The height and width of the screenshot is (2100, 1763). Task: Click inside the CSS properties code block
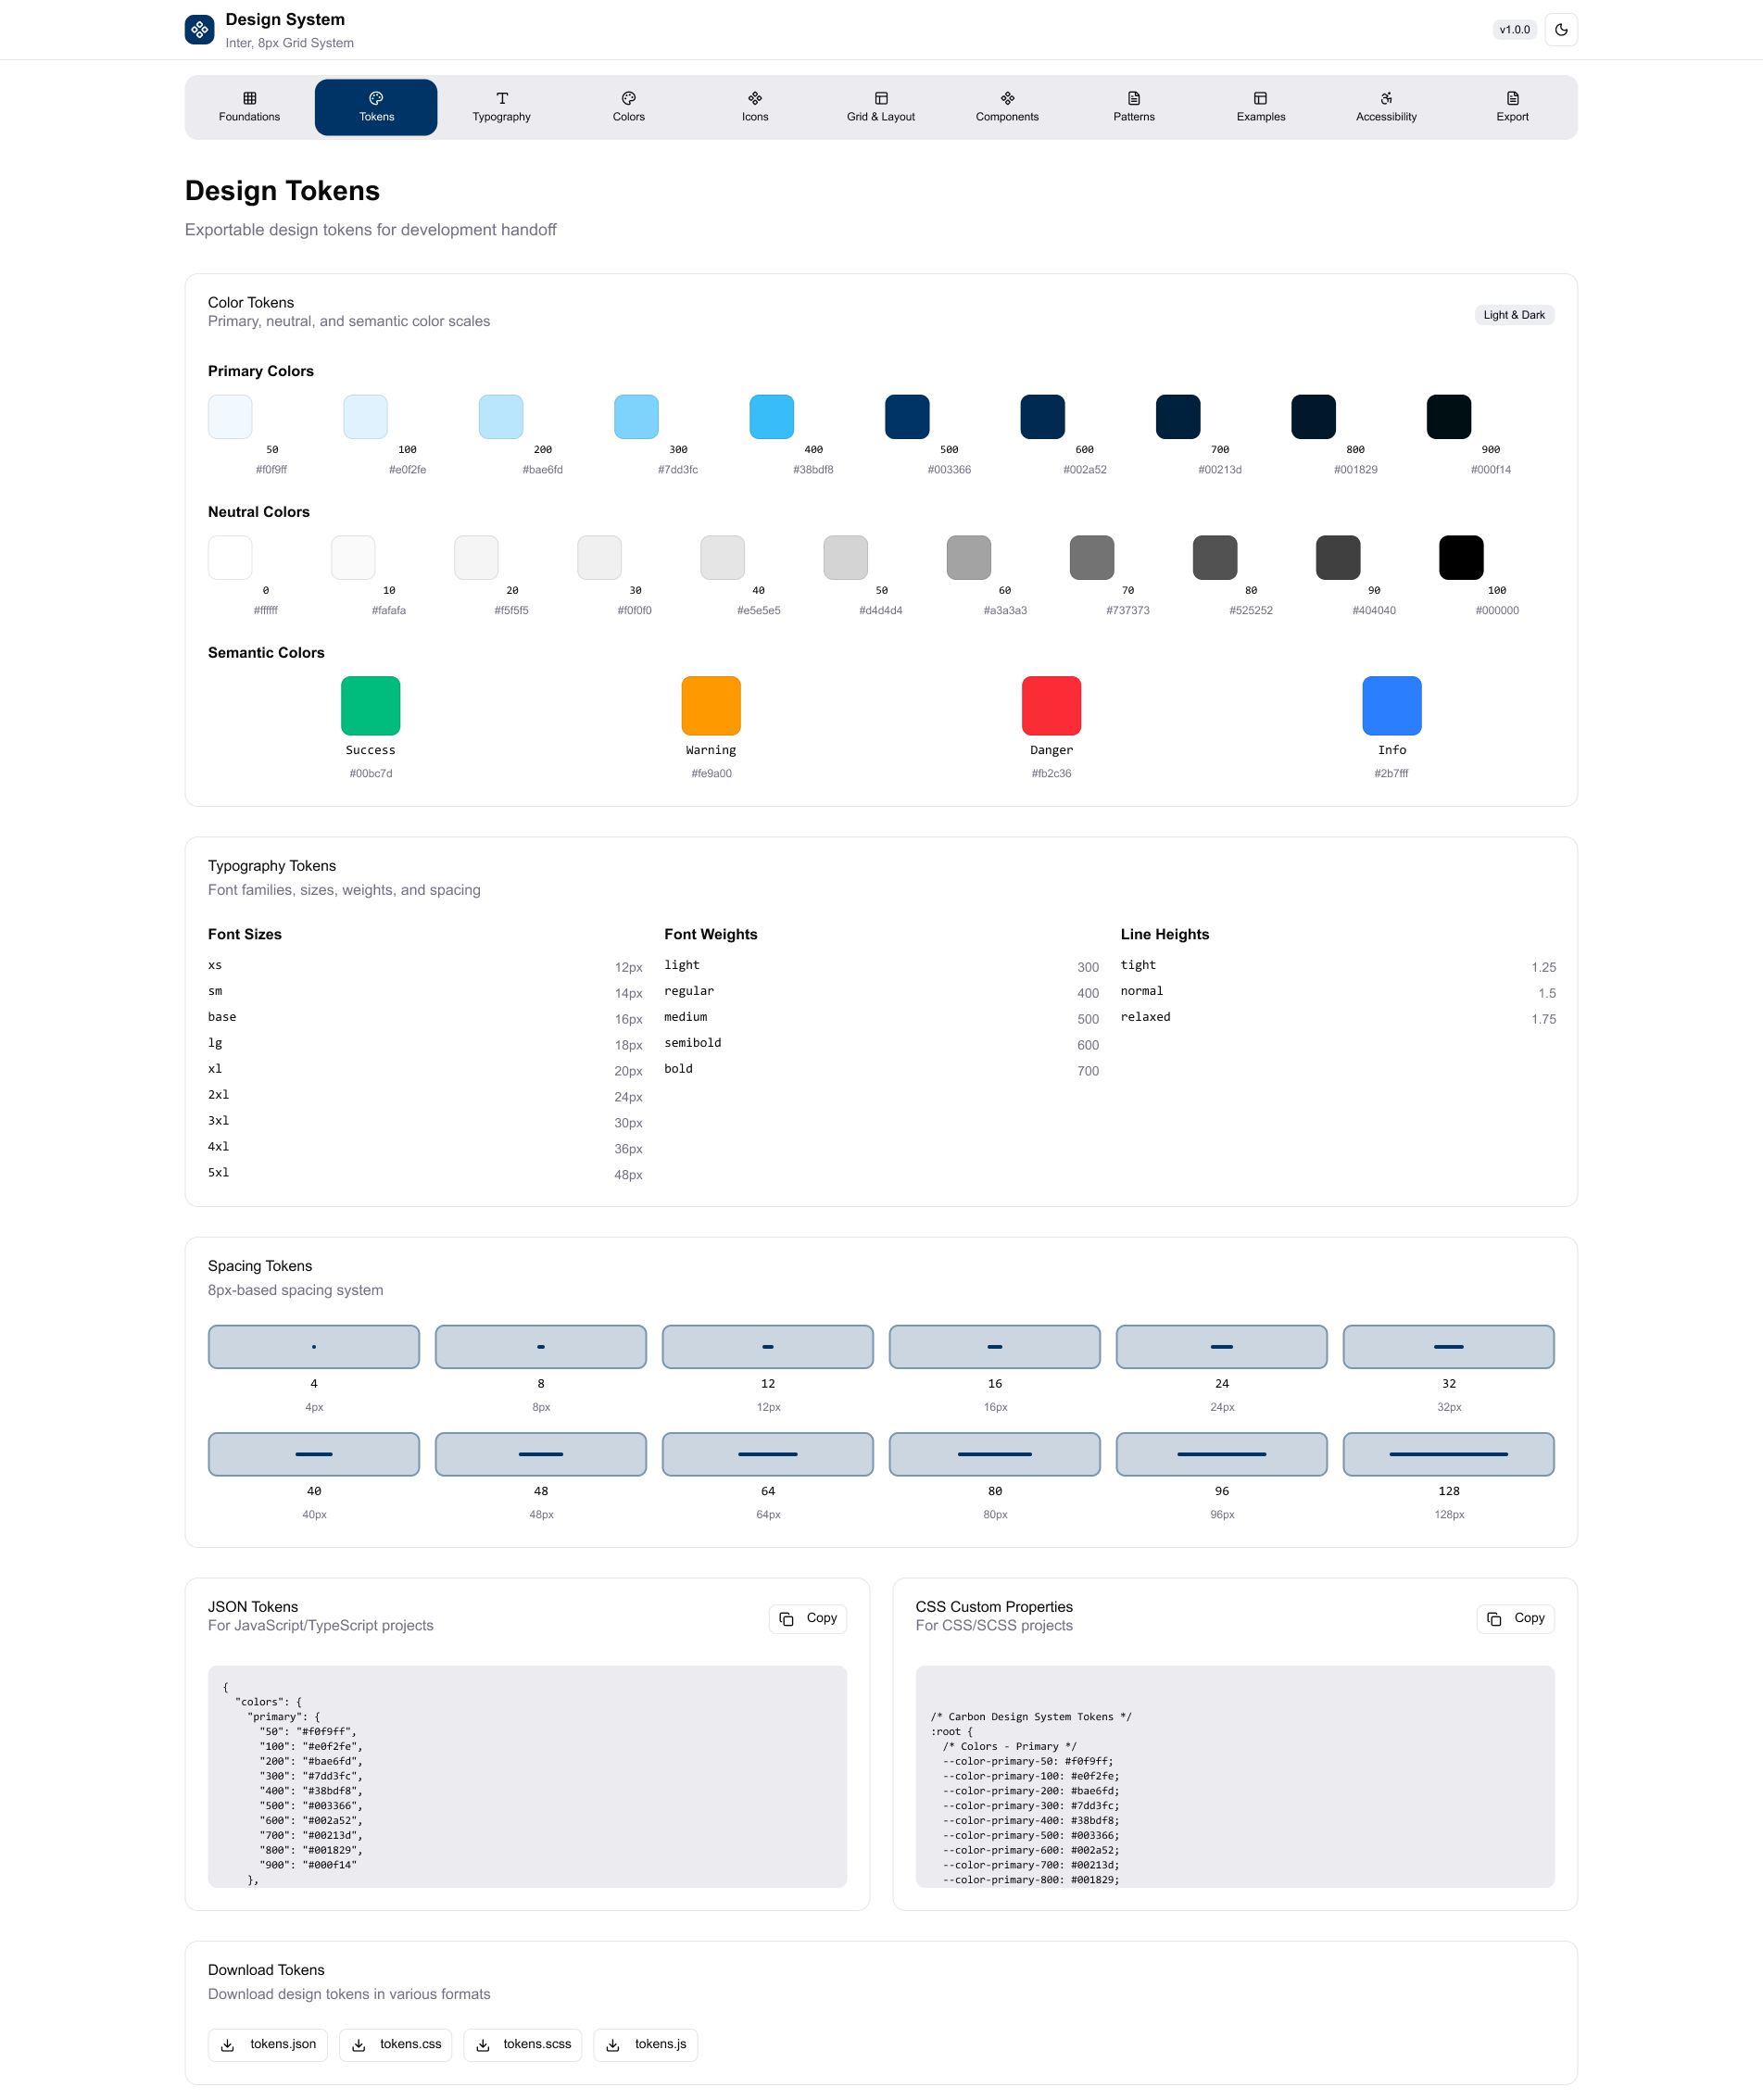point(1235,1777)
